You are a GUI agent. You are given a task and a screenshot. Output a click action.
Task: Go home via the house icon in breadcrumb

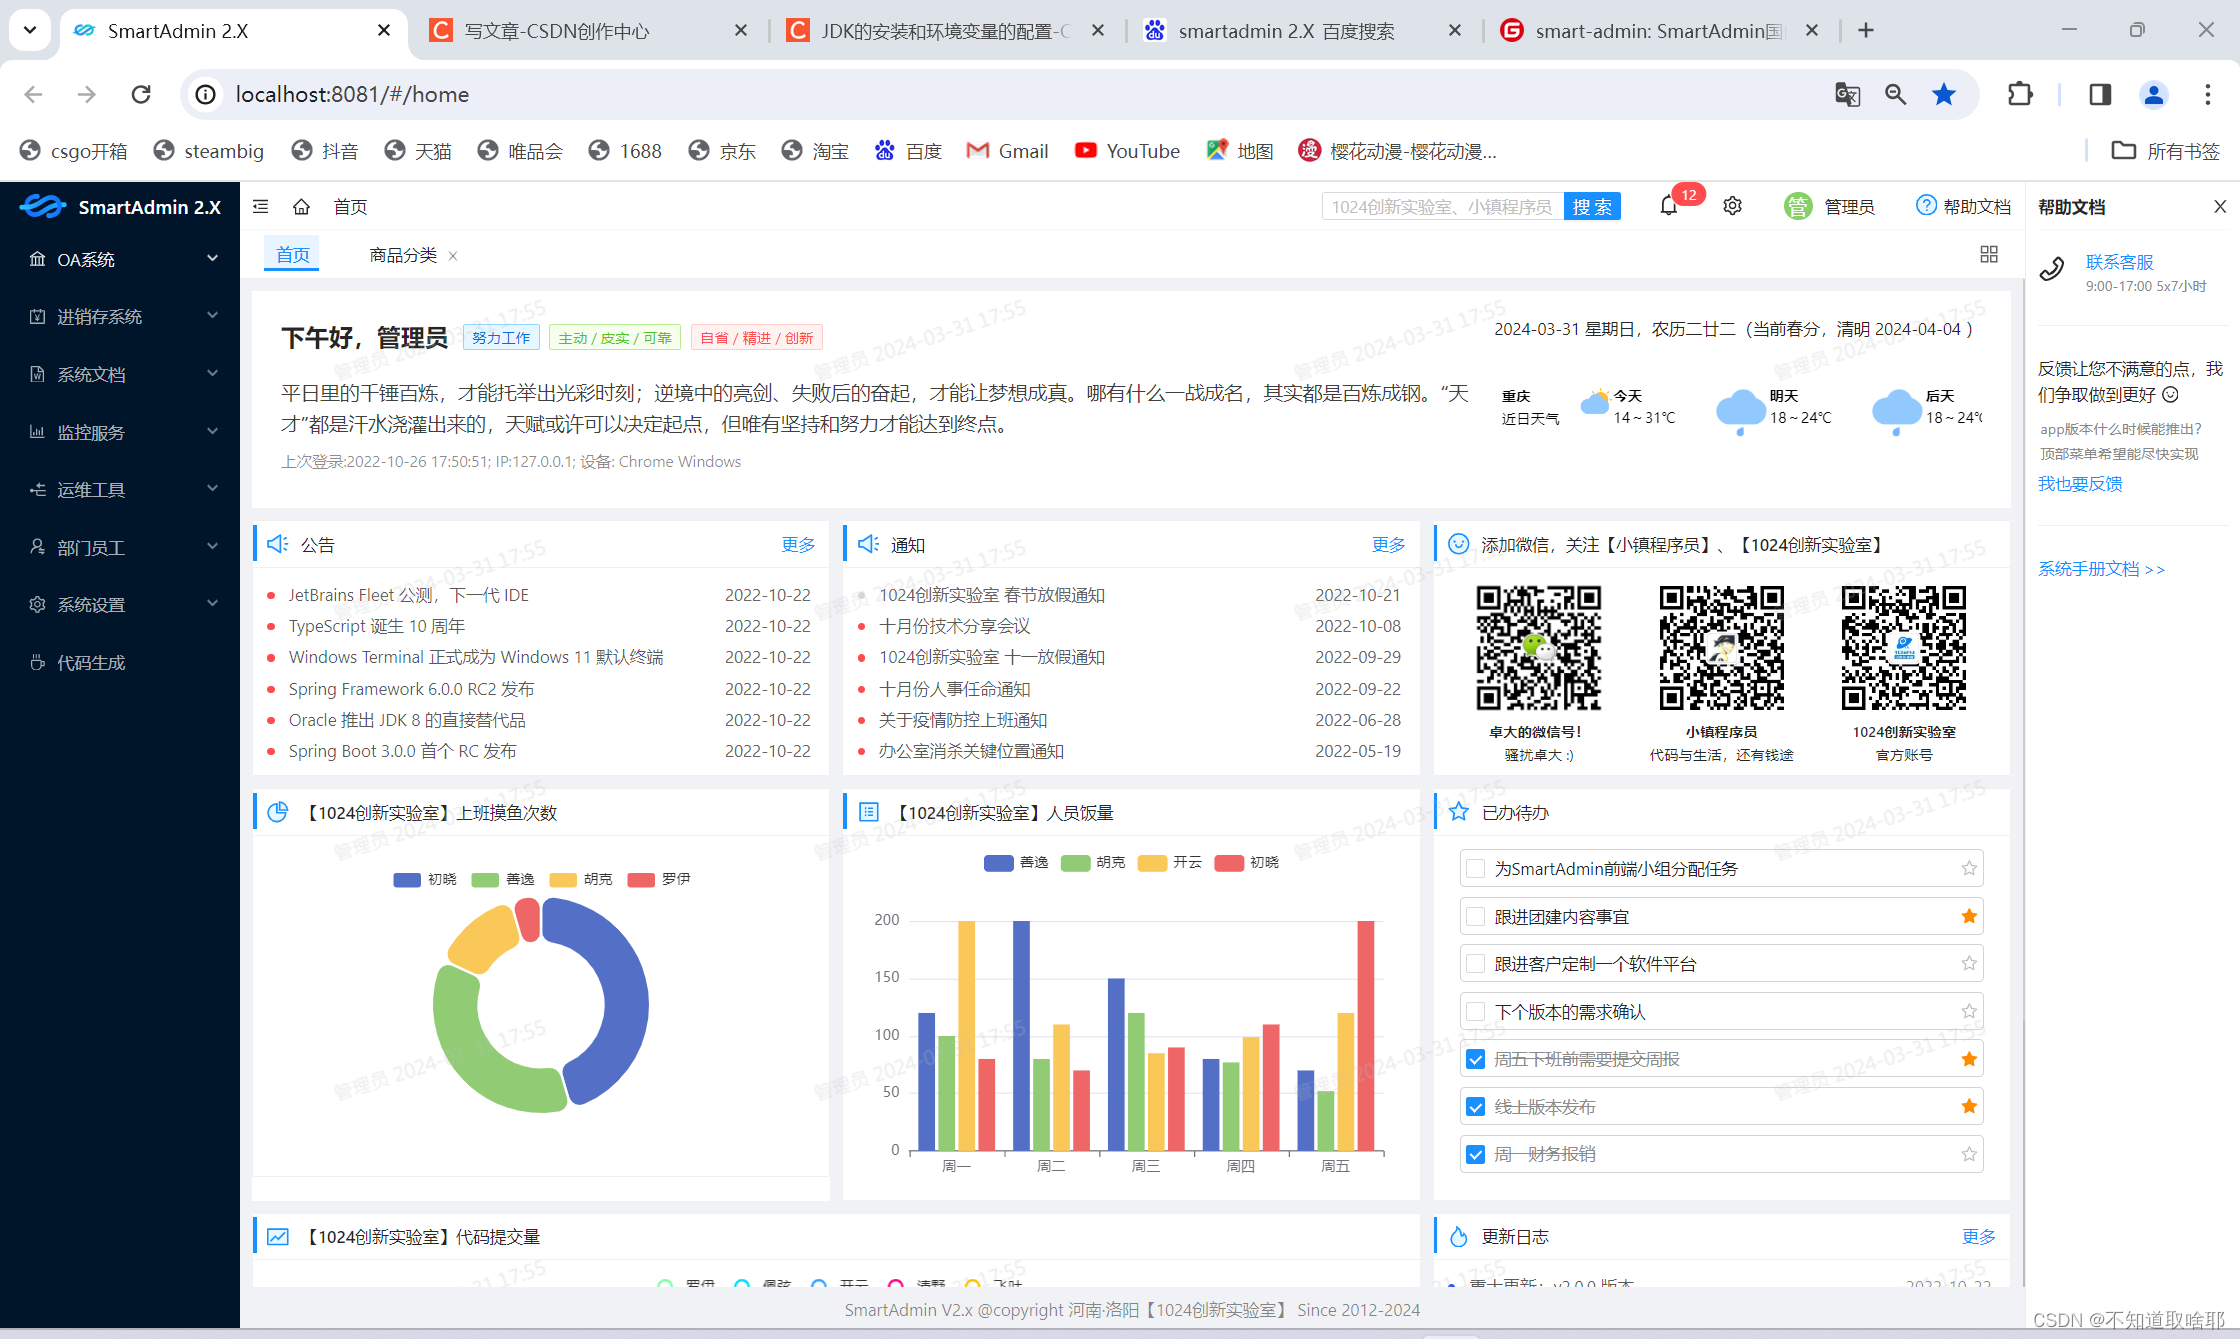[x=301, y=207]
